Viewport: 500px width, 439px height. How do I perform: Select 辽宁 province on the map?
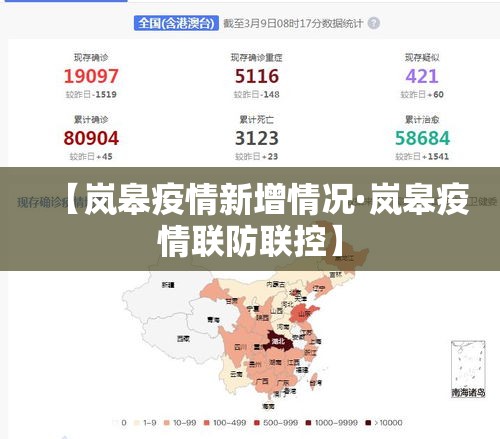pos(319,288)
